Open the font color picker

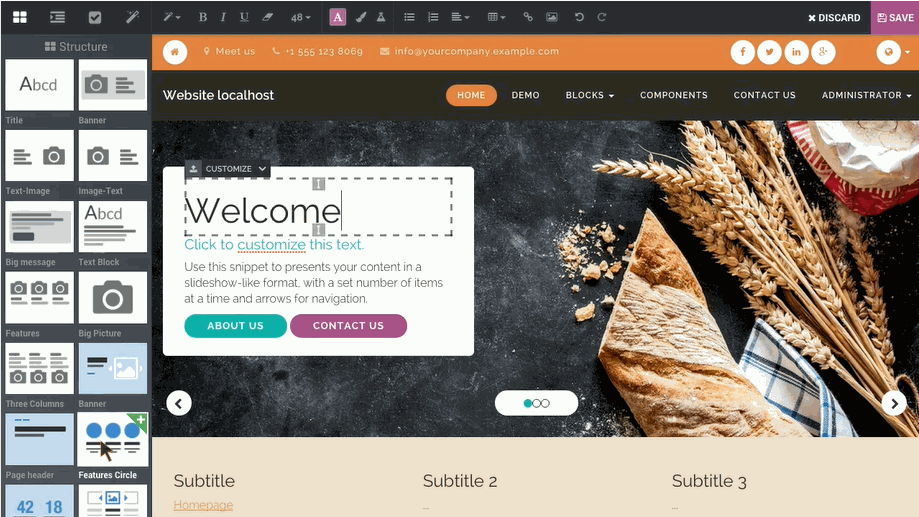coord(338,17)
